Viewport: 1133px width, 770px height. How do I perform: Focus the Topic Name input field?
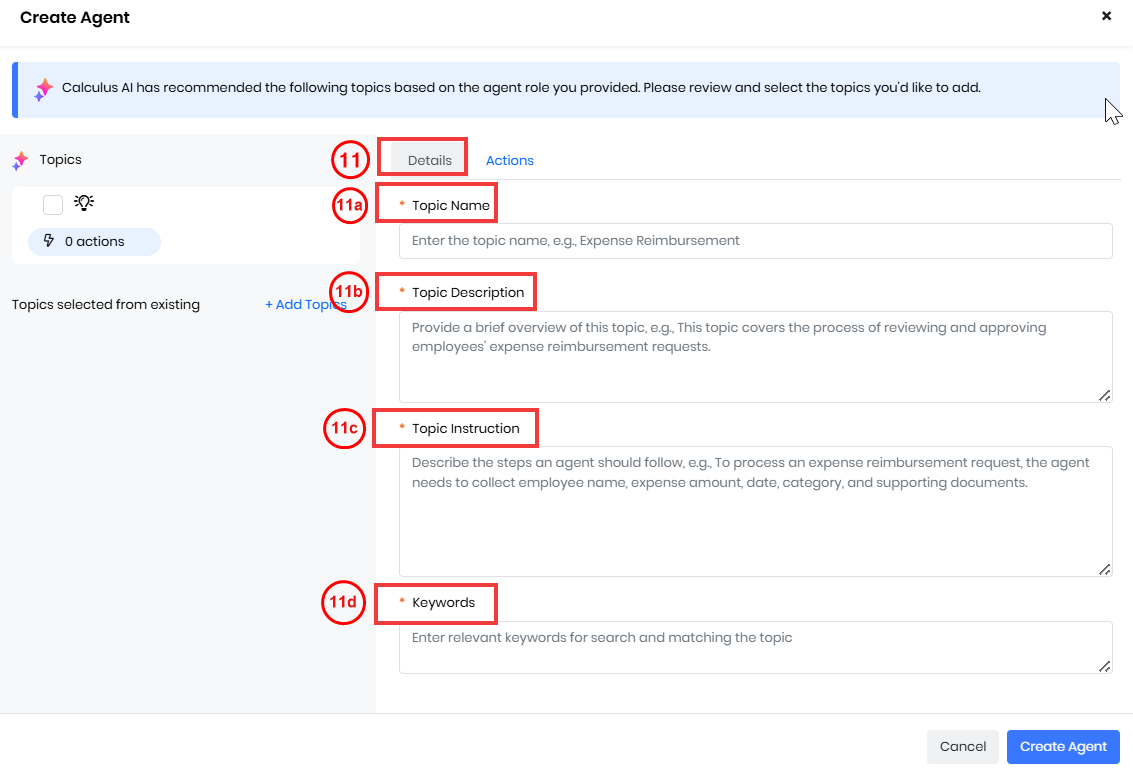(x=755, y=241)
